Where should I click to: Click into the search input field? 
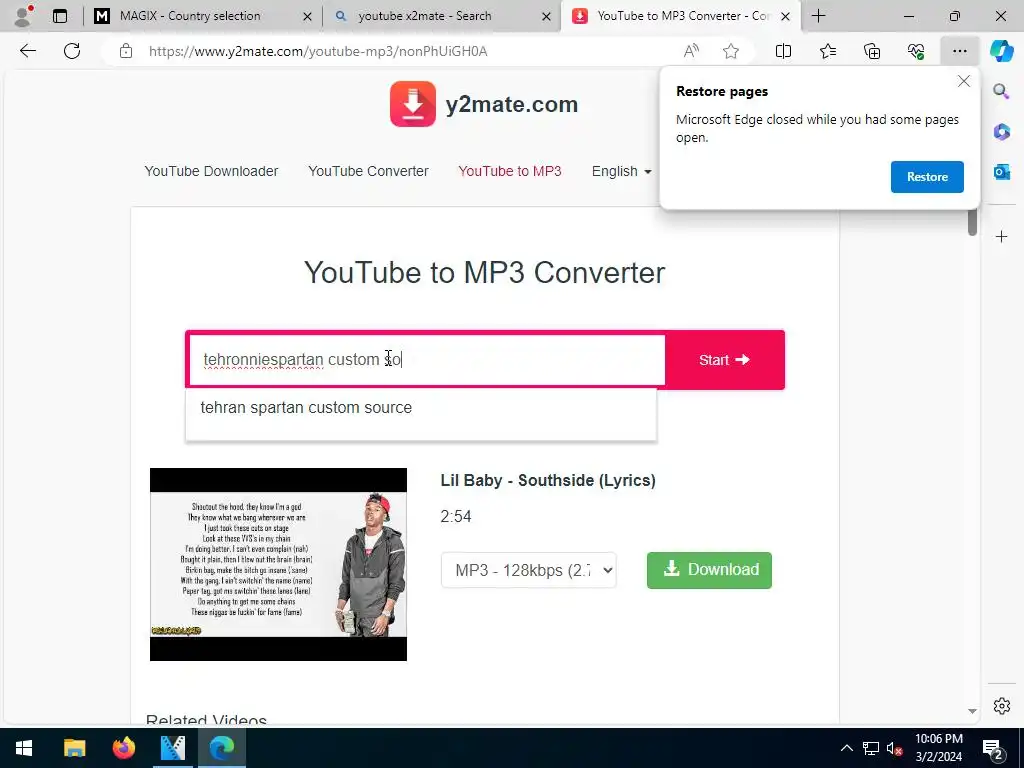(x=427, y=360)
